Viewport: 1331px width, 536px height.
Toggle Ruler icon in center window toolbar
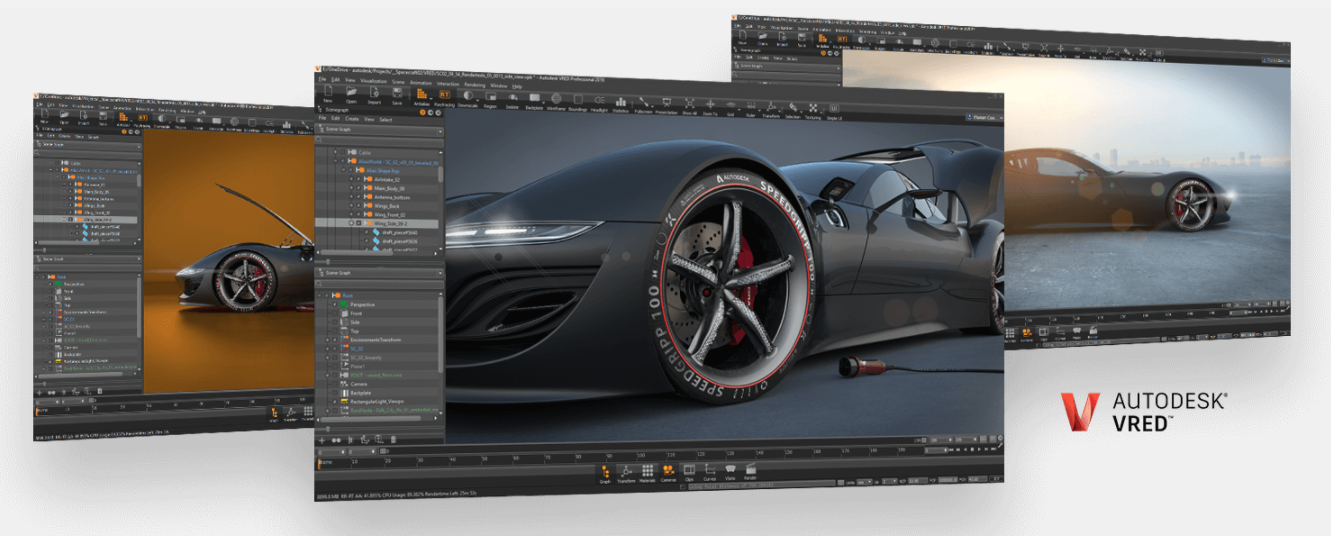coord(751,106)
